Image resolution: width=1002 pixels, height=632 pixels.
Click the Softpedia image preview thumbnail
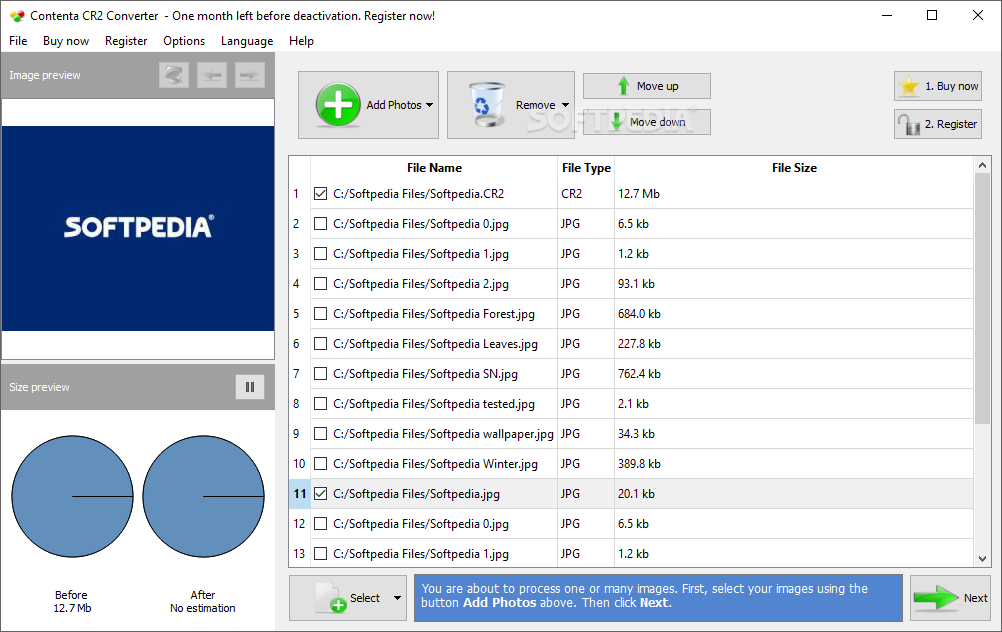coord(138,228)
